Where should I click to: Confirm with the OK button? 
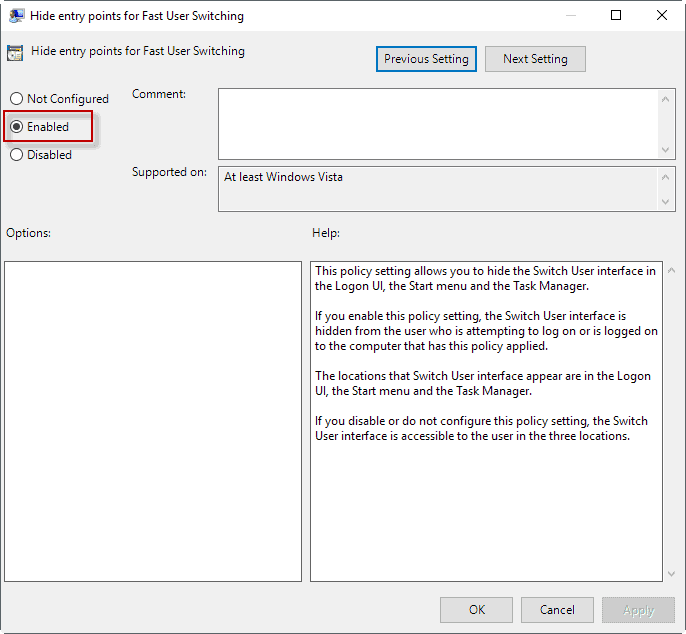[x=476, y=609]
